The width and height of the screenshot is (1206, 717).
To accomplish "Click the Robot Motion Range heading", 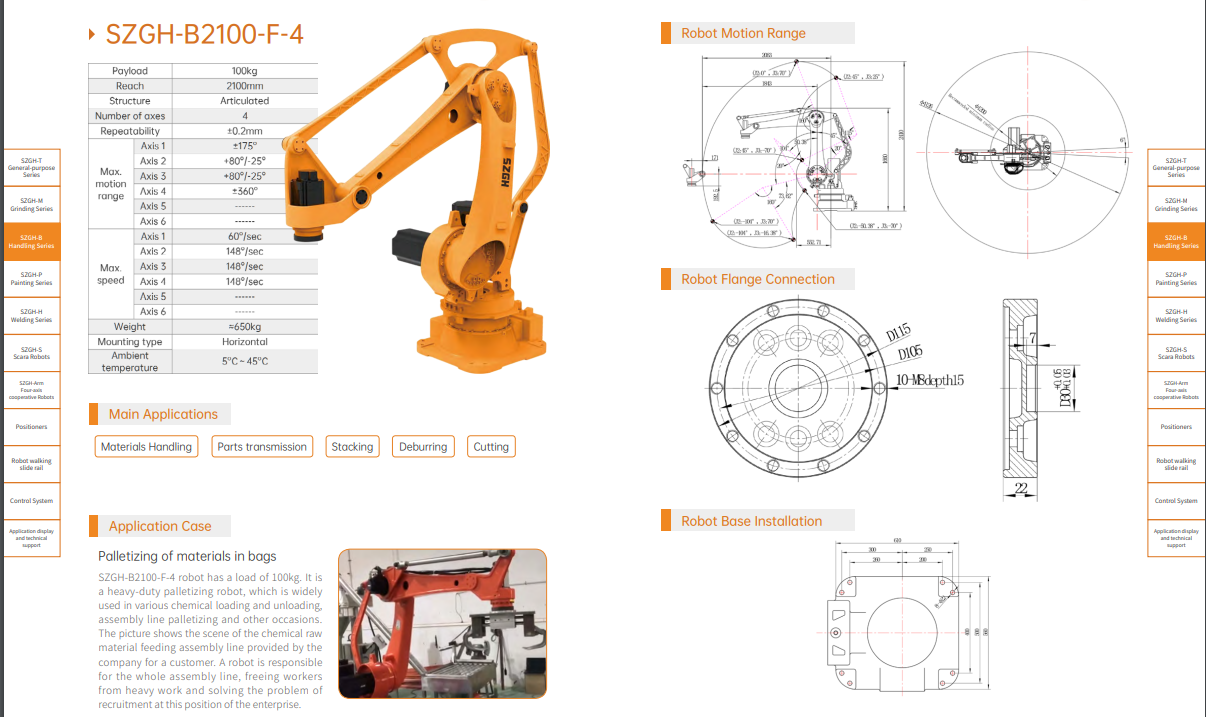I will [743, 33].
